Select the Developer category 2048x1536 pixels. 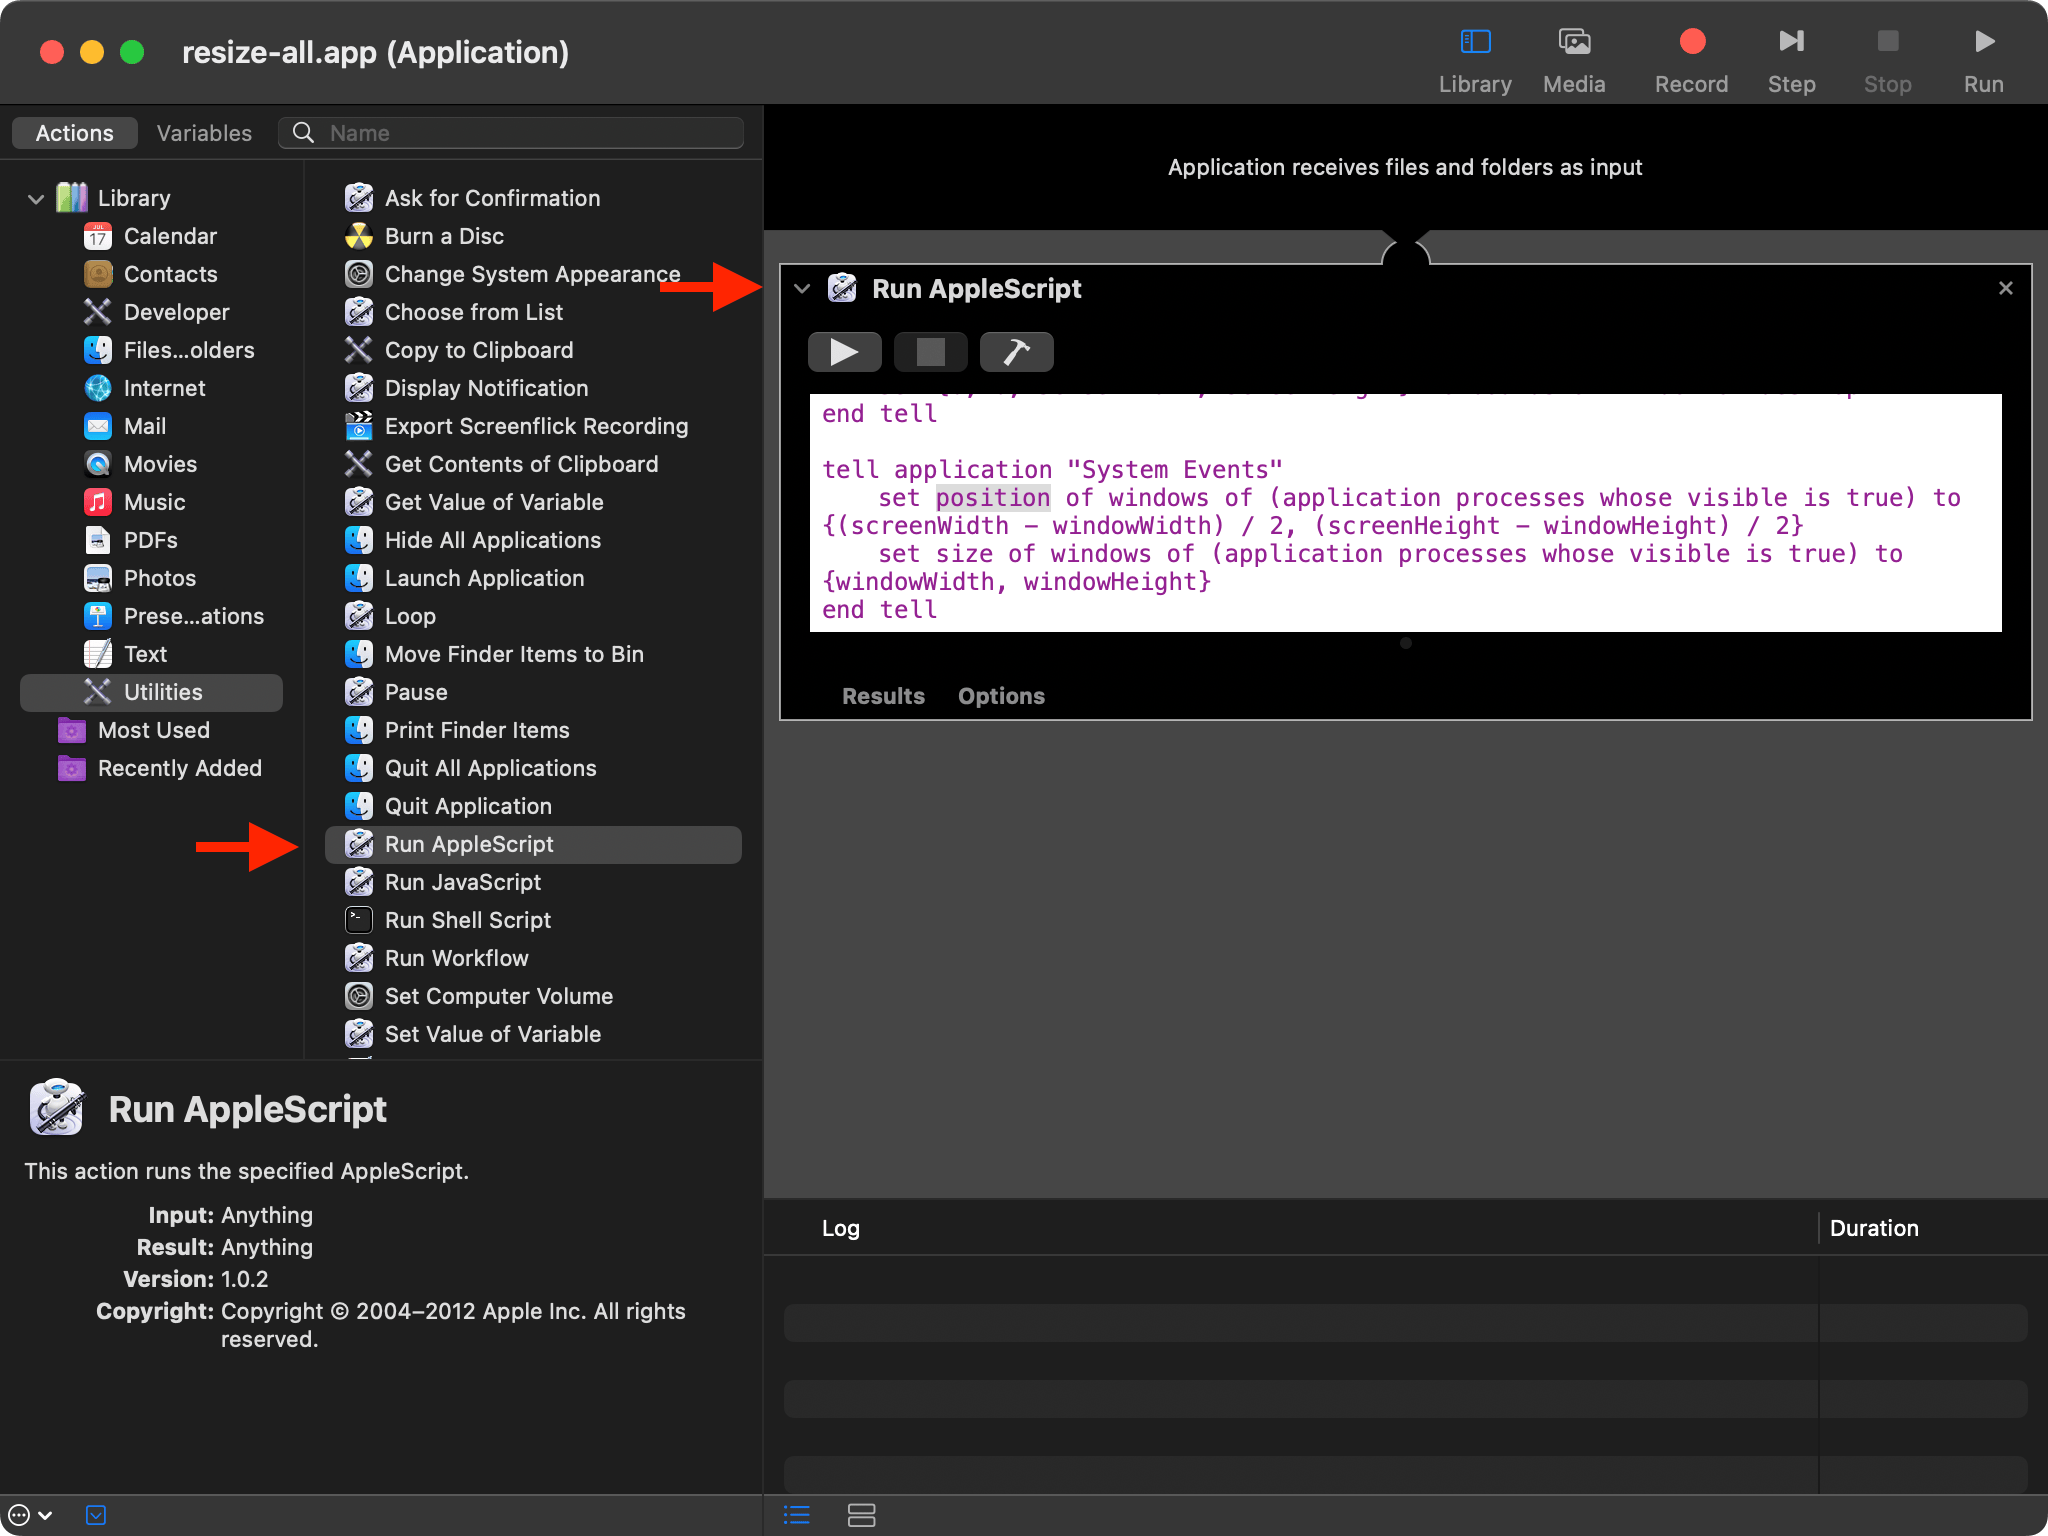(x=157, y=312)
